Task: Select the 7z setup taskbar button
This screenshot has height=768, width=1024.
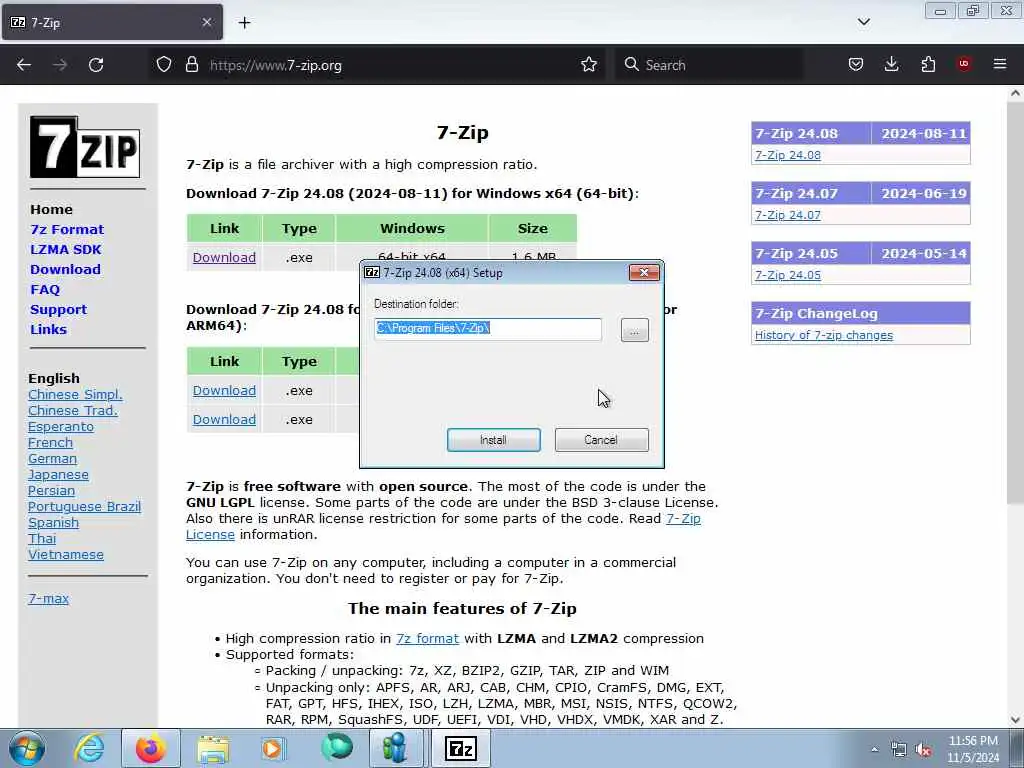Action: pos(460,748)
